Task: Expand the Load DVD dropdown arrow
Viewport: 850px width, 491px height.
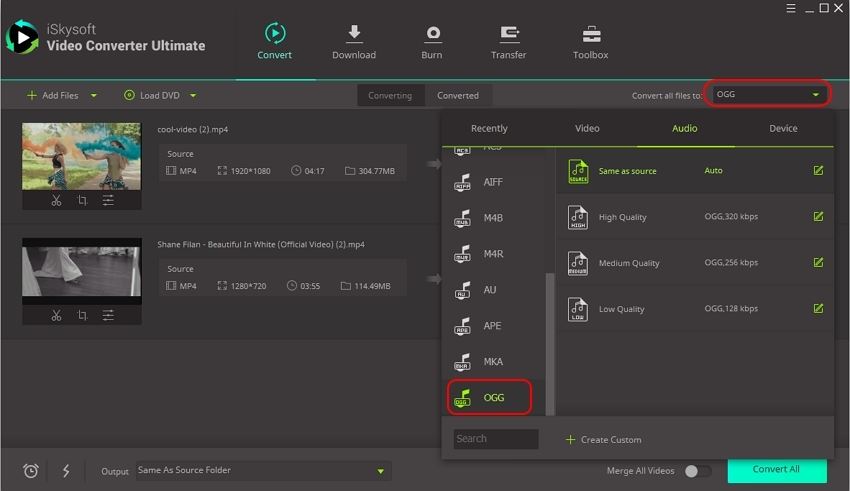Action: coord(193,96)
